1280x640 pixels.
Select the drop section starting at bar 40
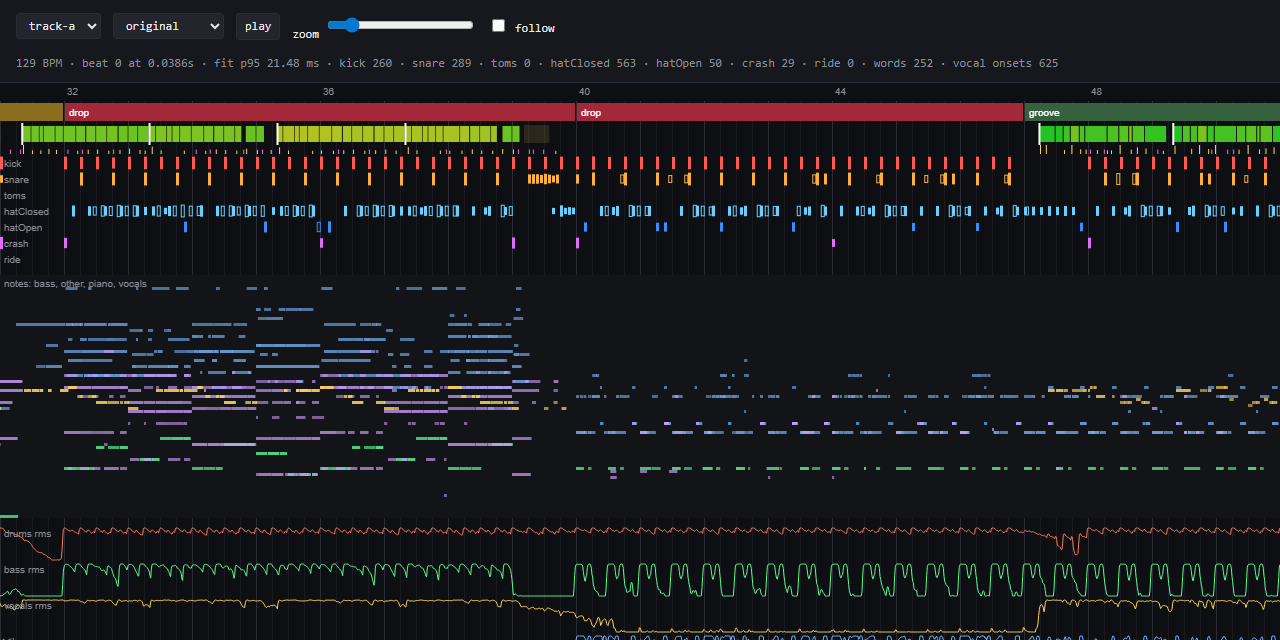[x=800, y=112]
